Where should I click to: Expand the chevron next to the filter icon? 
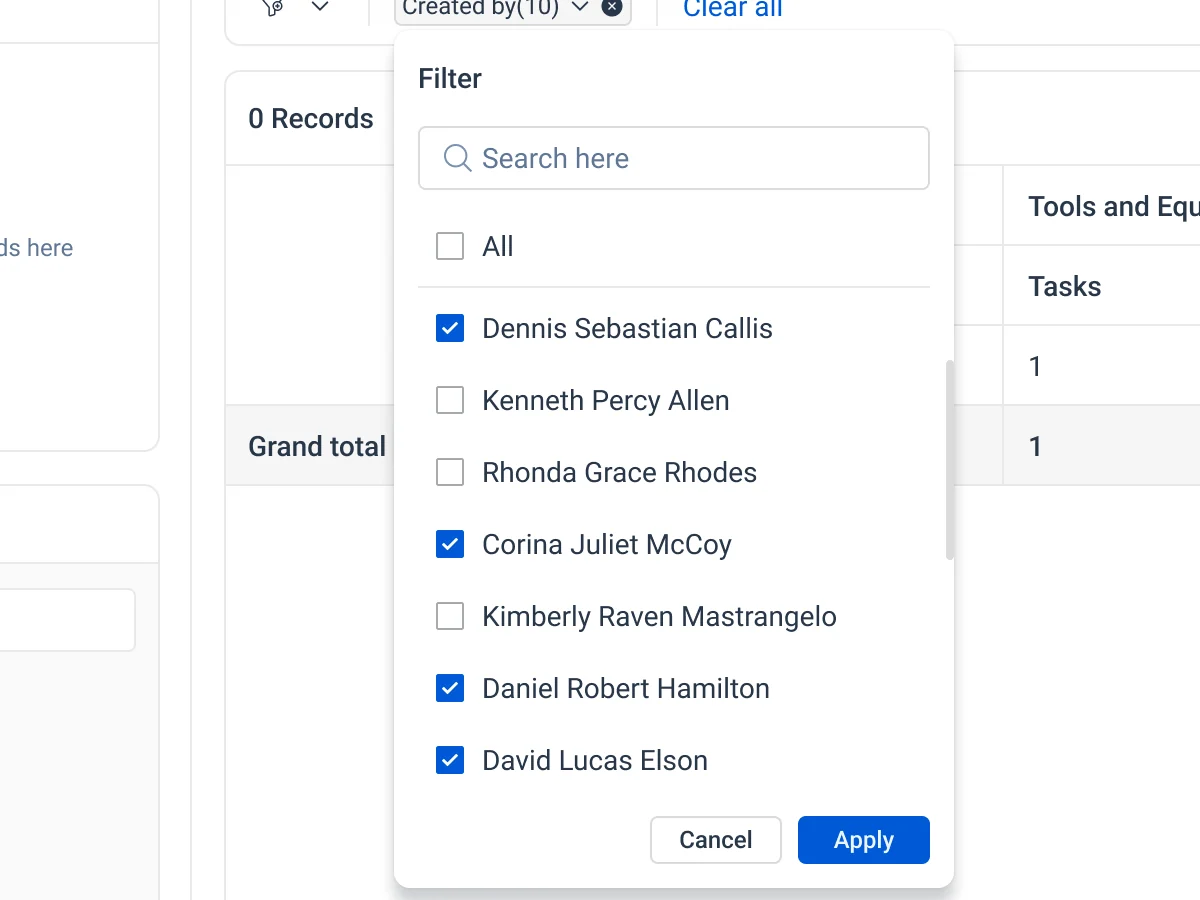[320, 7]
